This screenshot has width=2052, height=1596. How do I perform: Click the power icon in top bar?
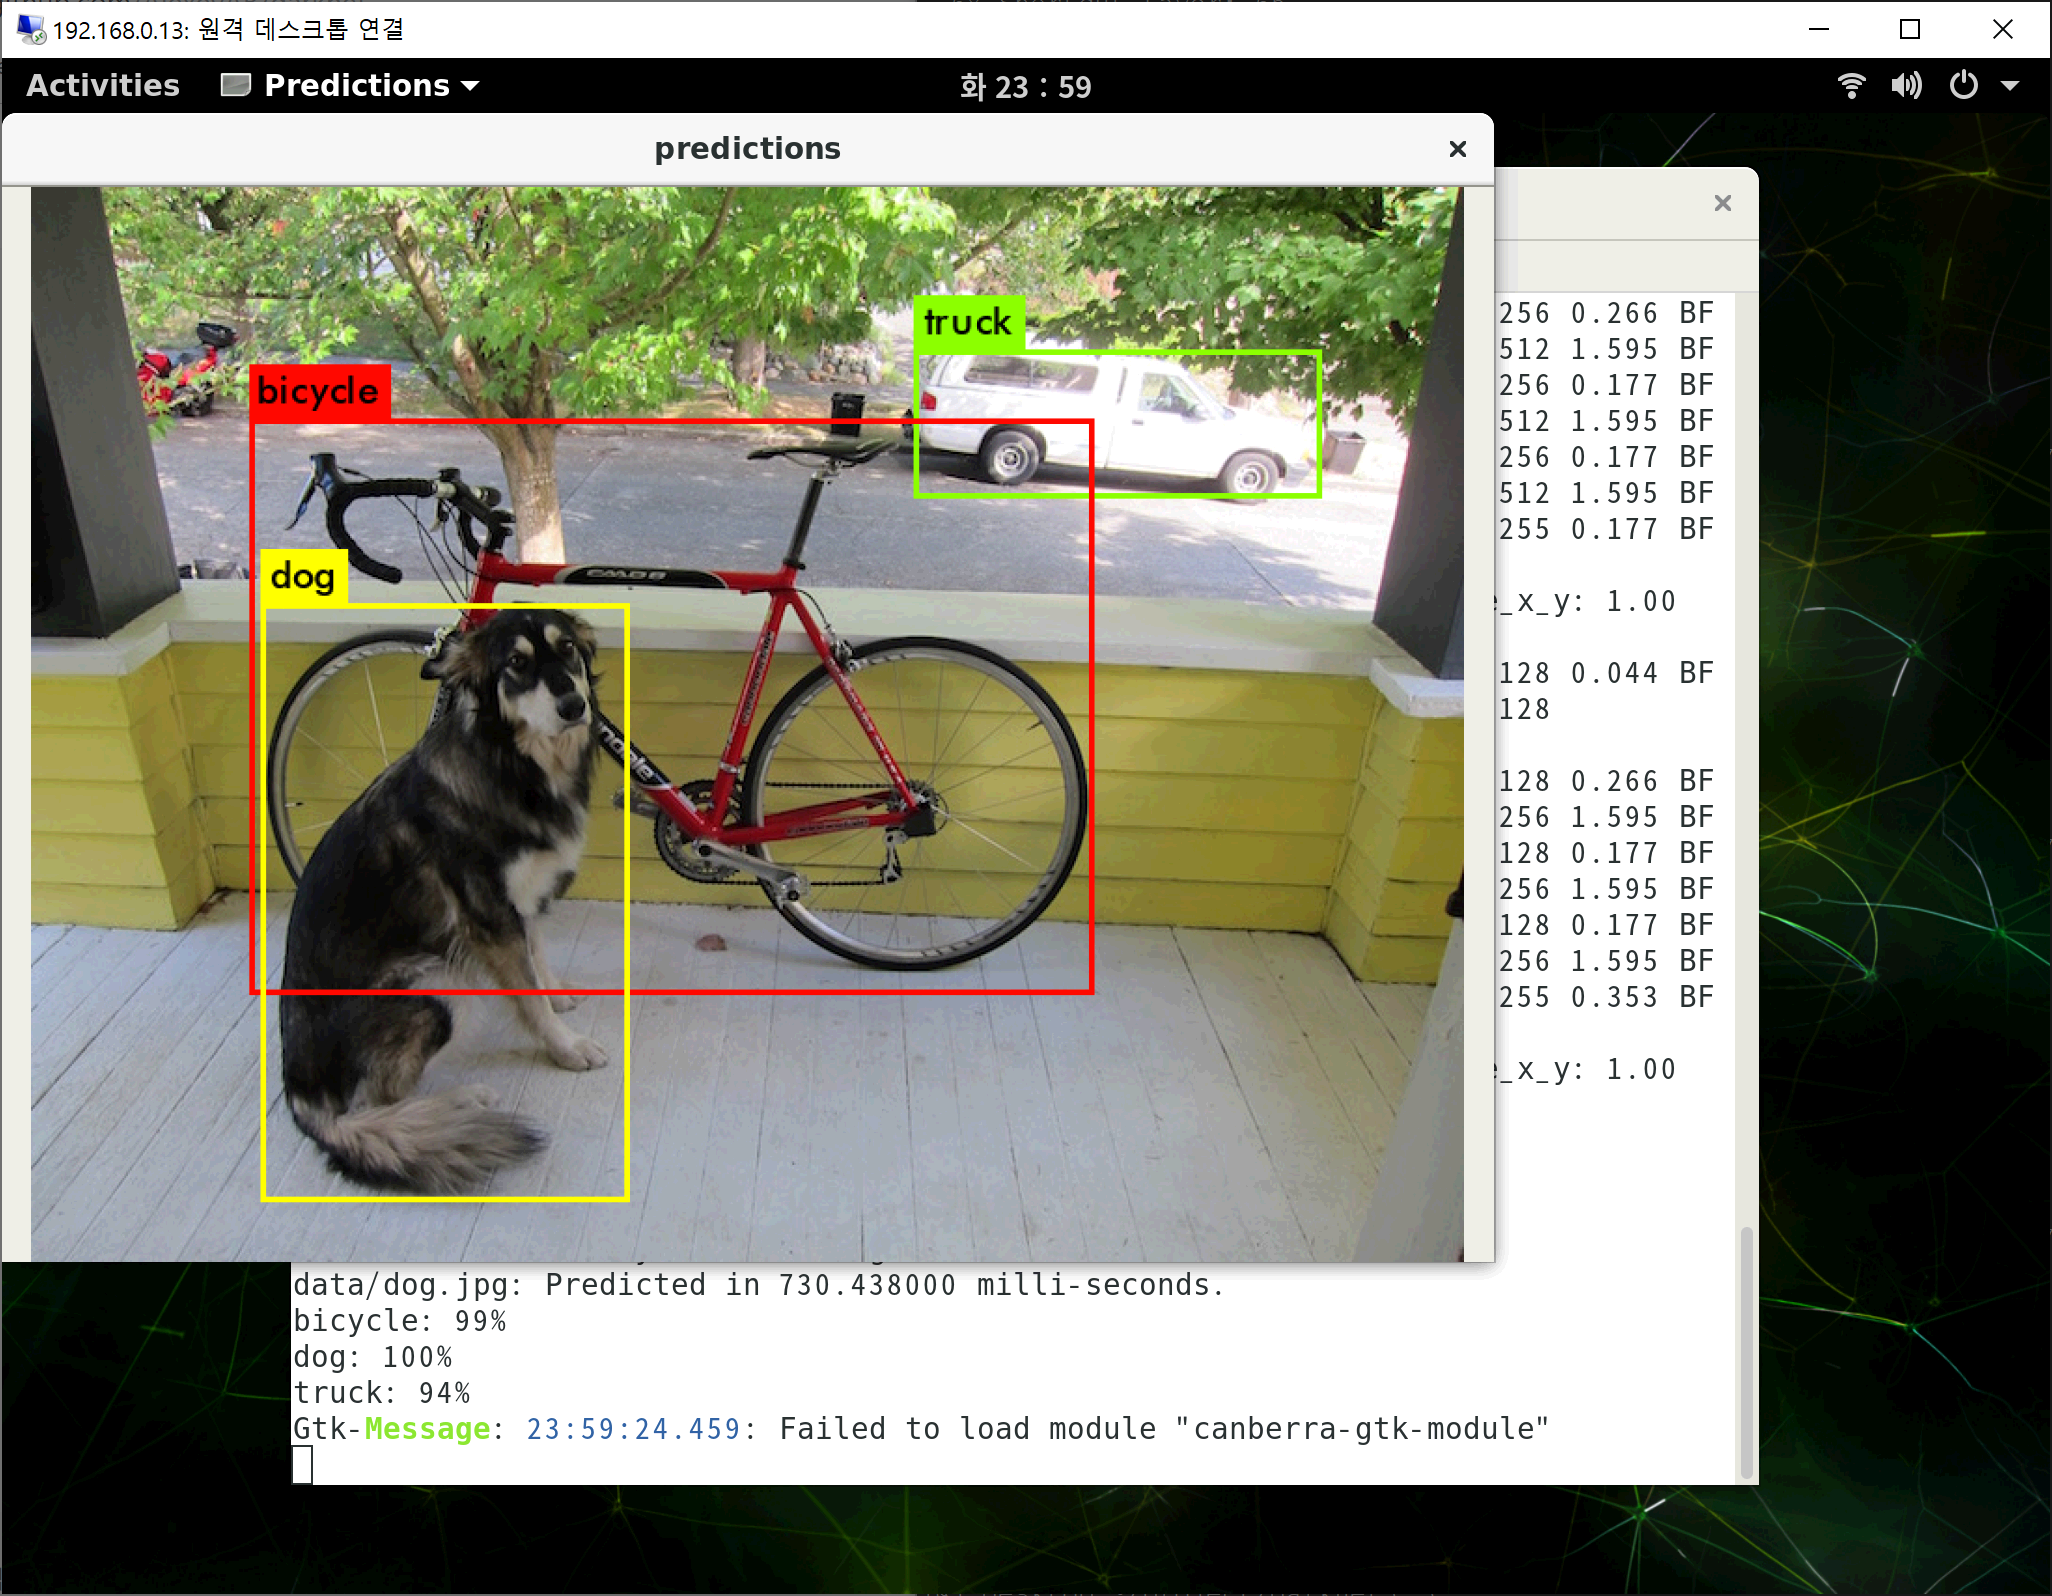tap(1963, 86)
